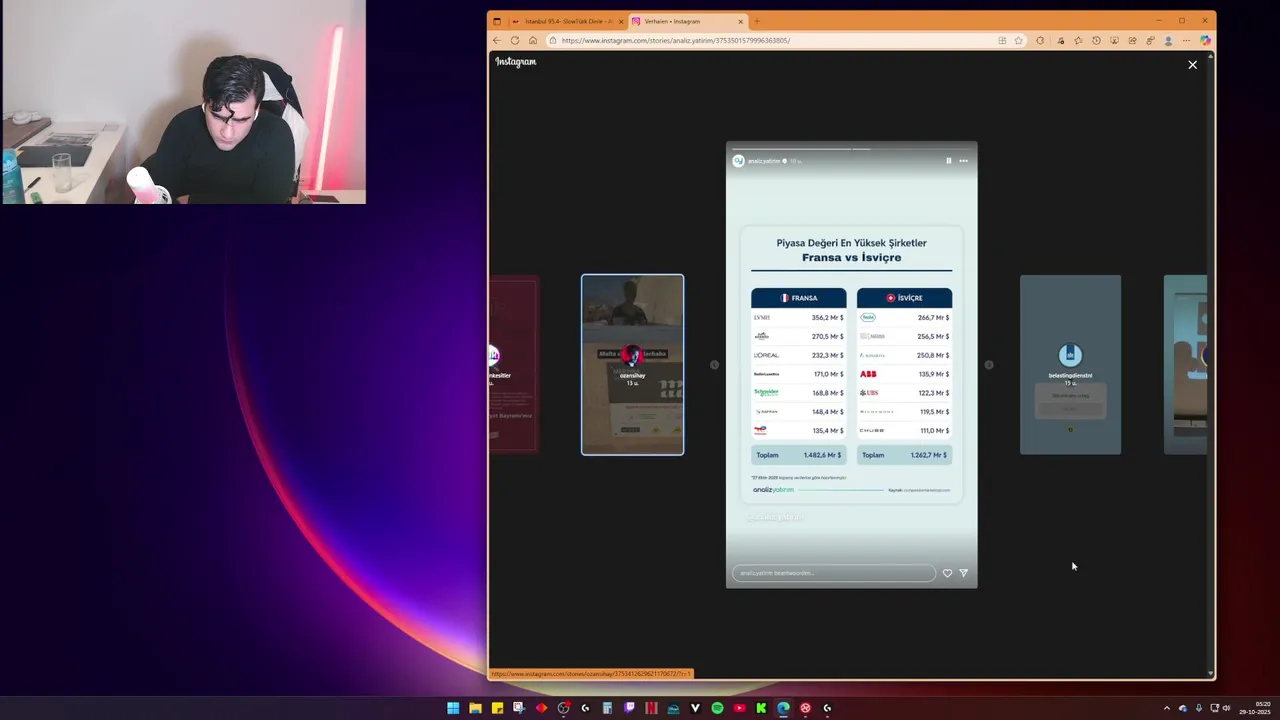
Task: Switch to Microsoft Edge in taskbar
Action: (x=783, y=708)
